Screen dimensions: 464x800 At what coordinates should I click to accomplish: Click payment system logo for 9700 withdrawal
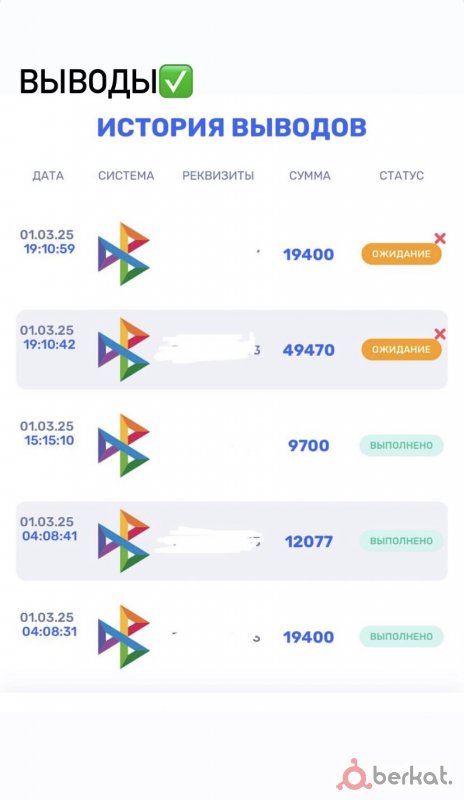click(x=124, y=445)
